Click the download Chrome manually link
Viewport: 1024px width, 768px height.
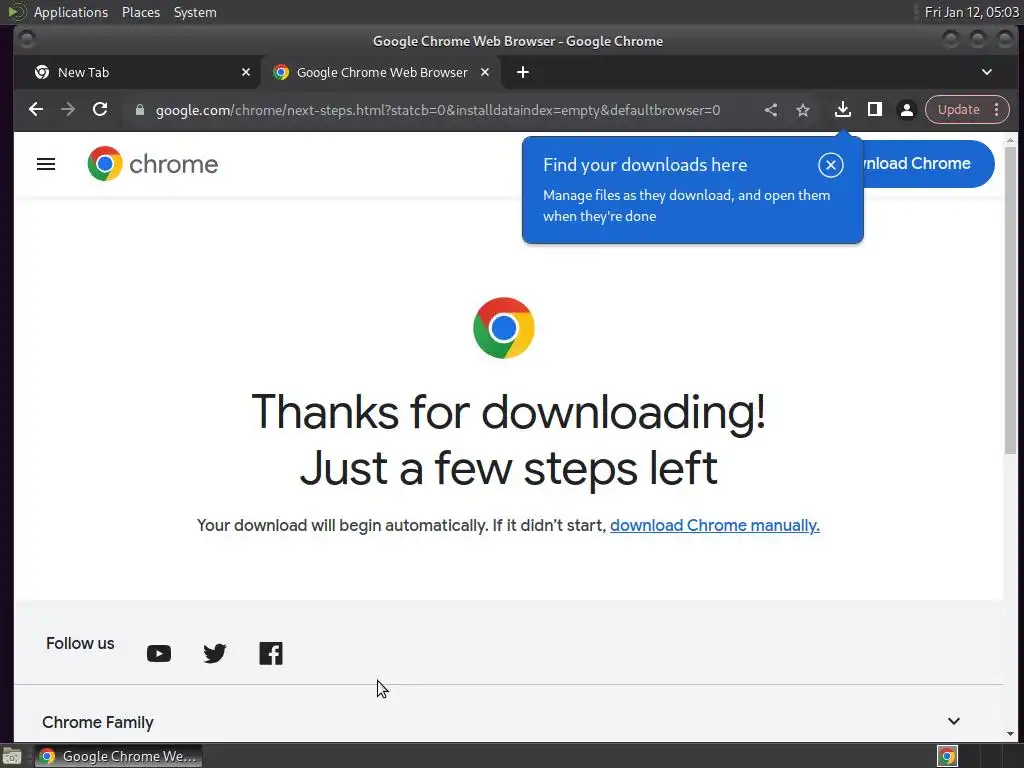pyautogui.click(x=714, y=526)
